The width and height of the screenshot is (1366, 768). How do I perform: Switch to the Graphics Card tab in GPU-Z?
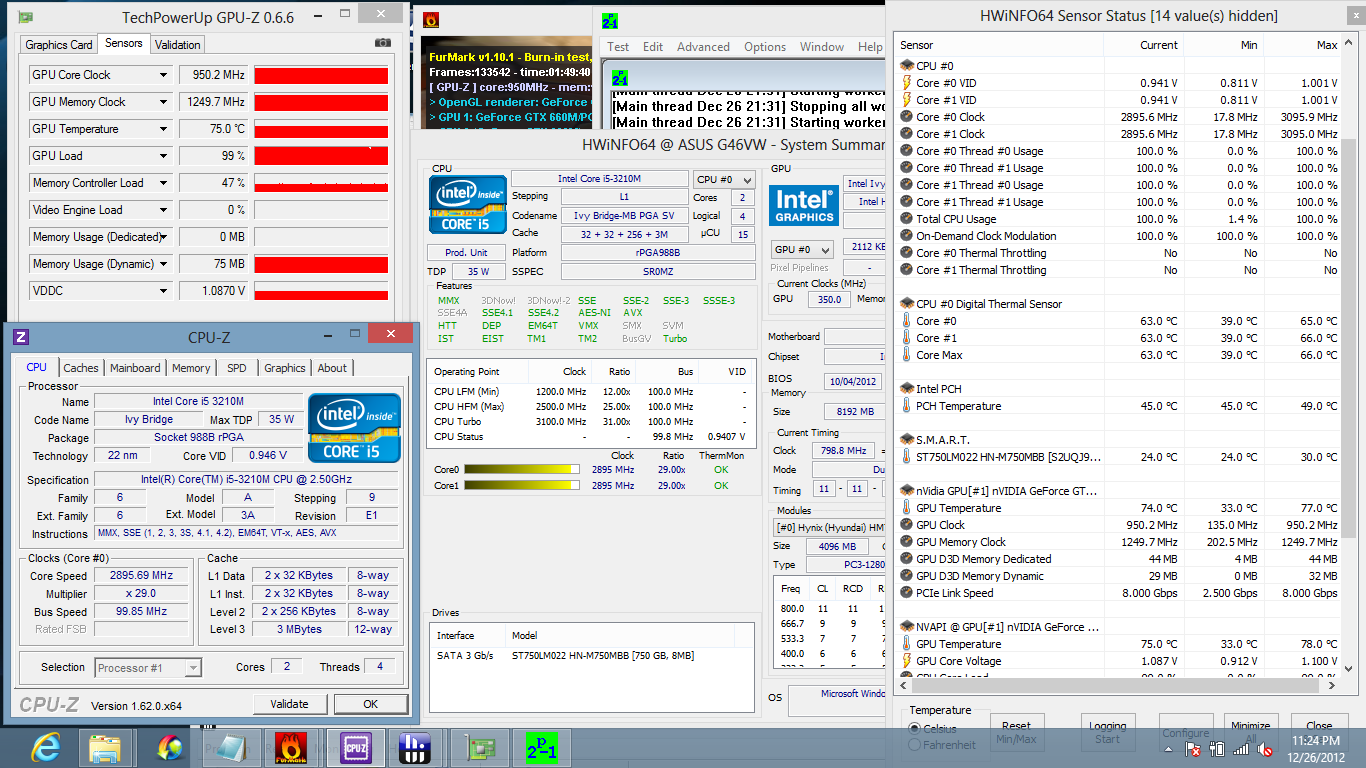tap(59, 44)
